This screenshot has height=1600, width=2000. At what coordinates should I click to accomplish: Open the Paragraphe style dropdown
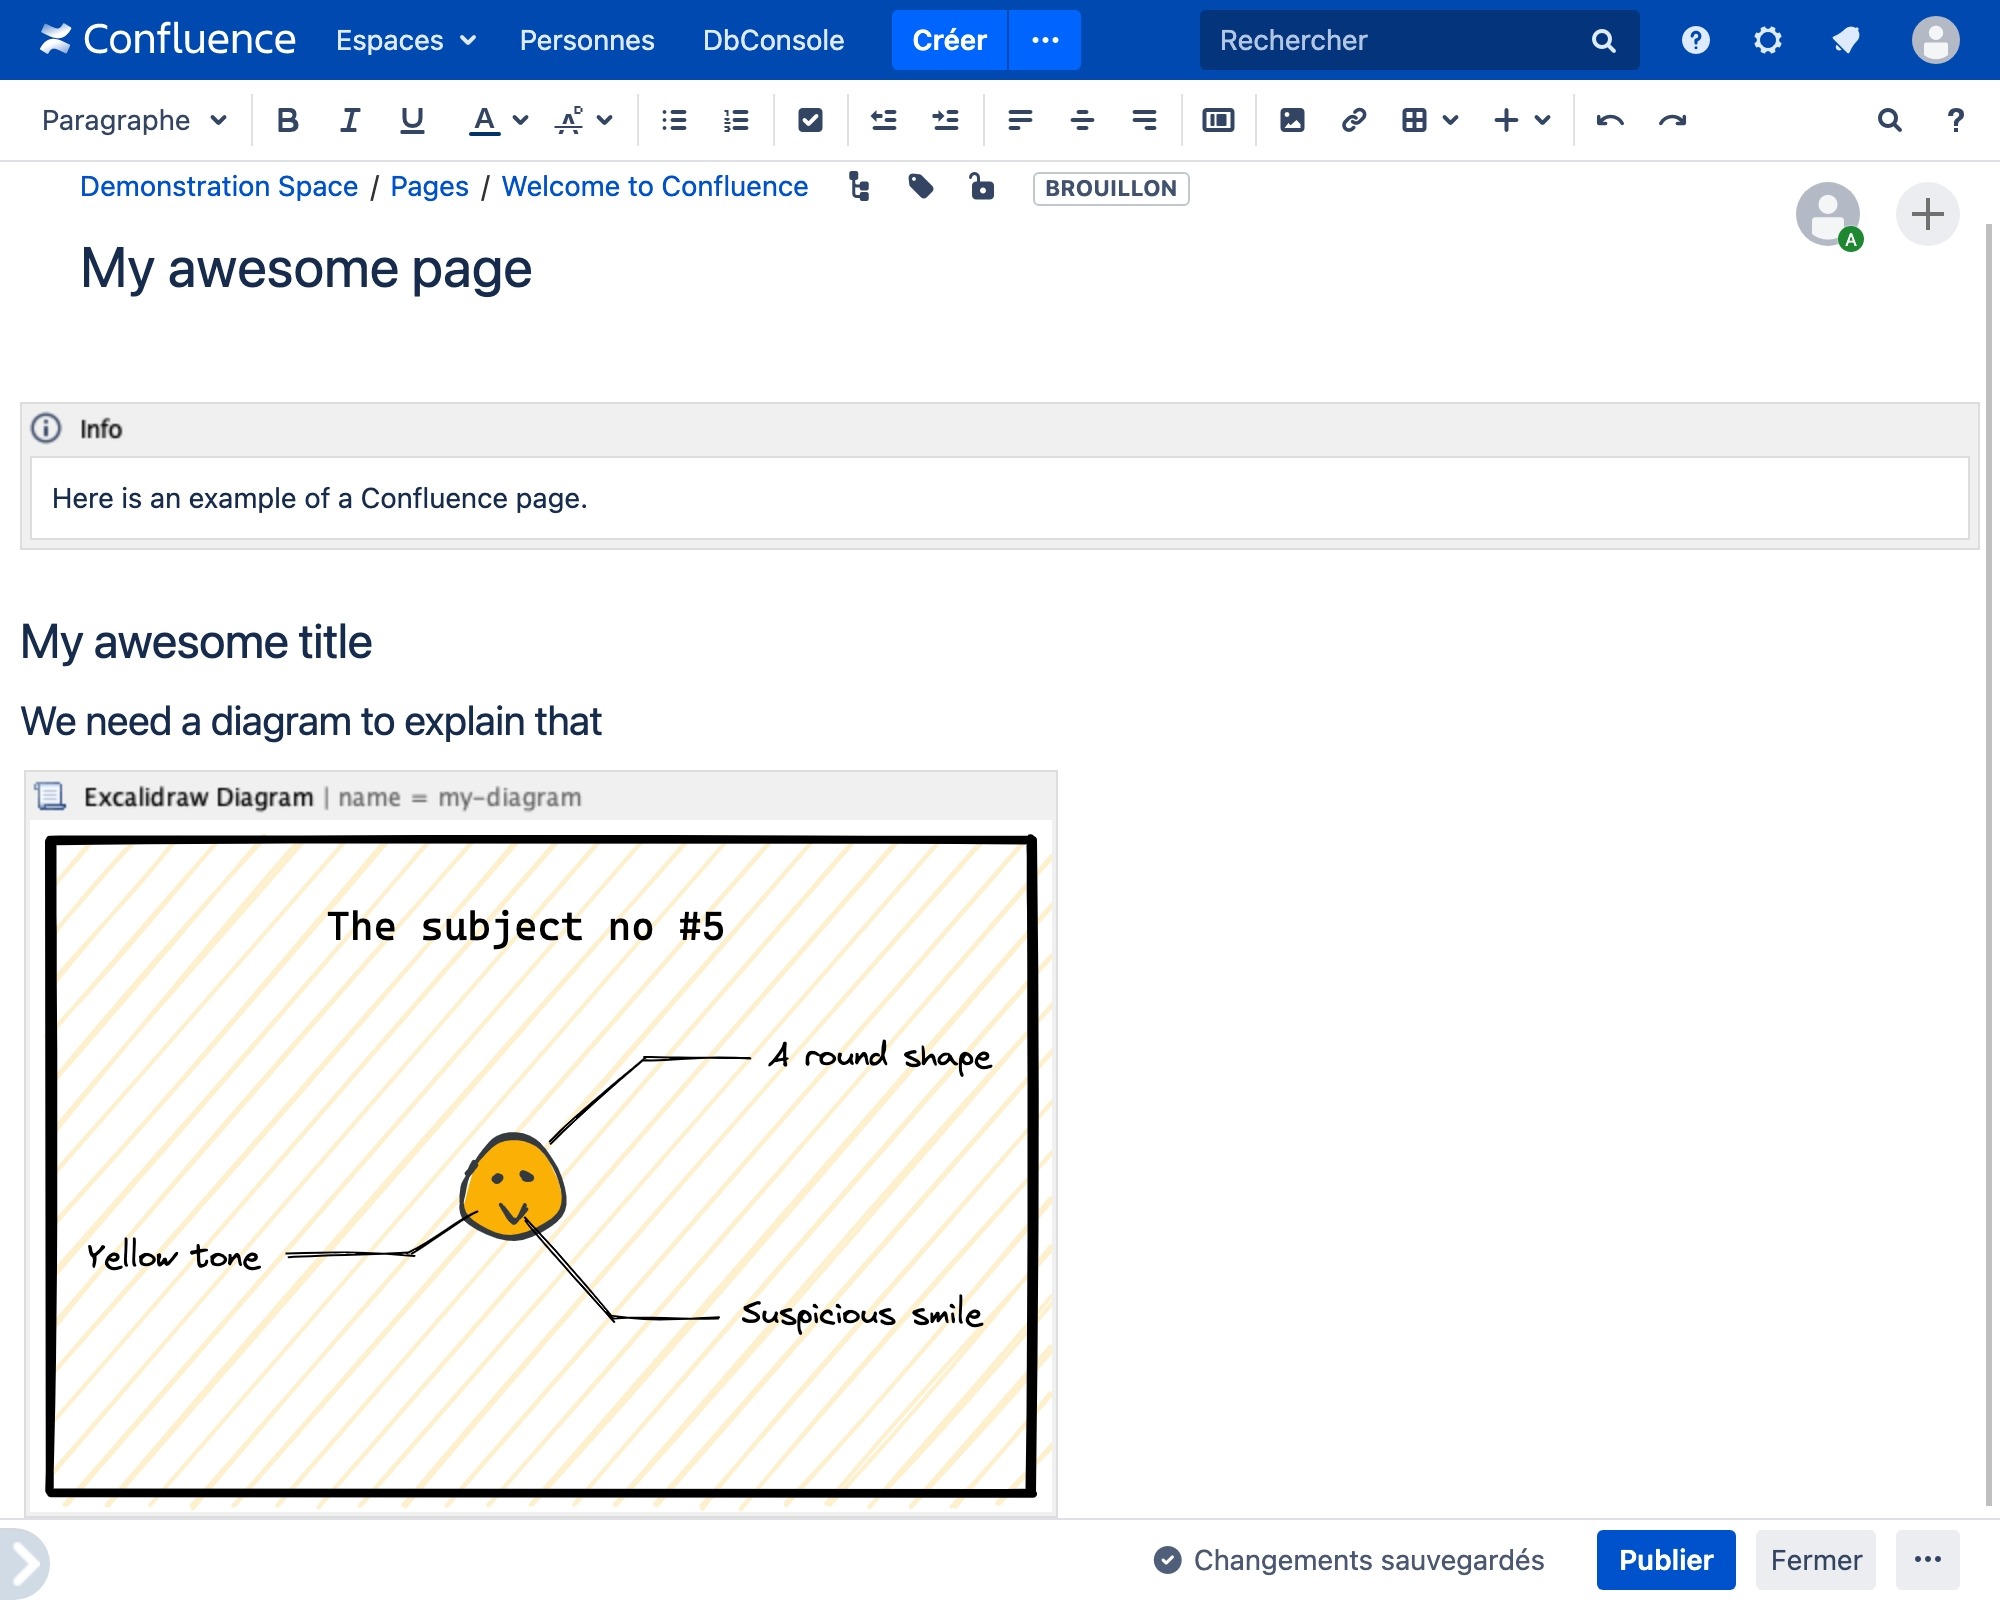click(x=134, y=120)
